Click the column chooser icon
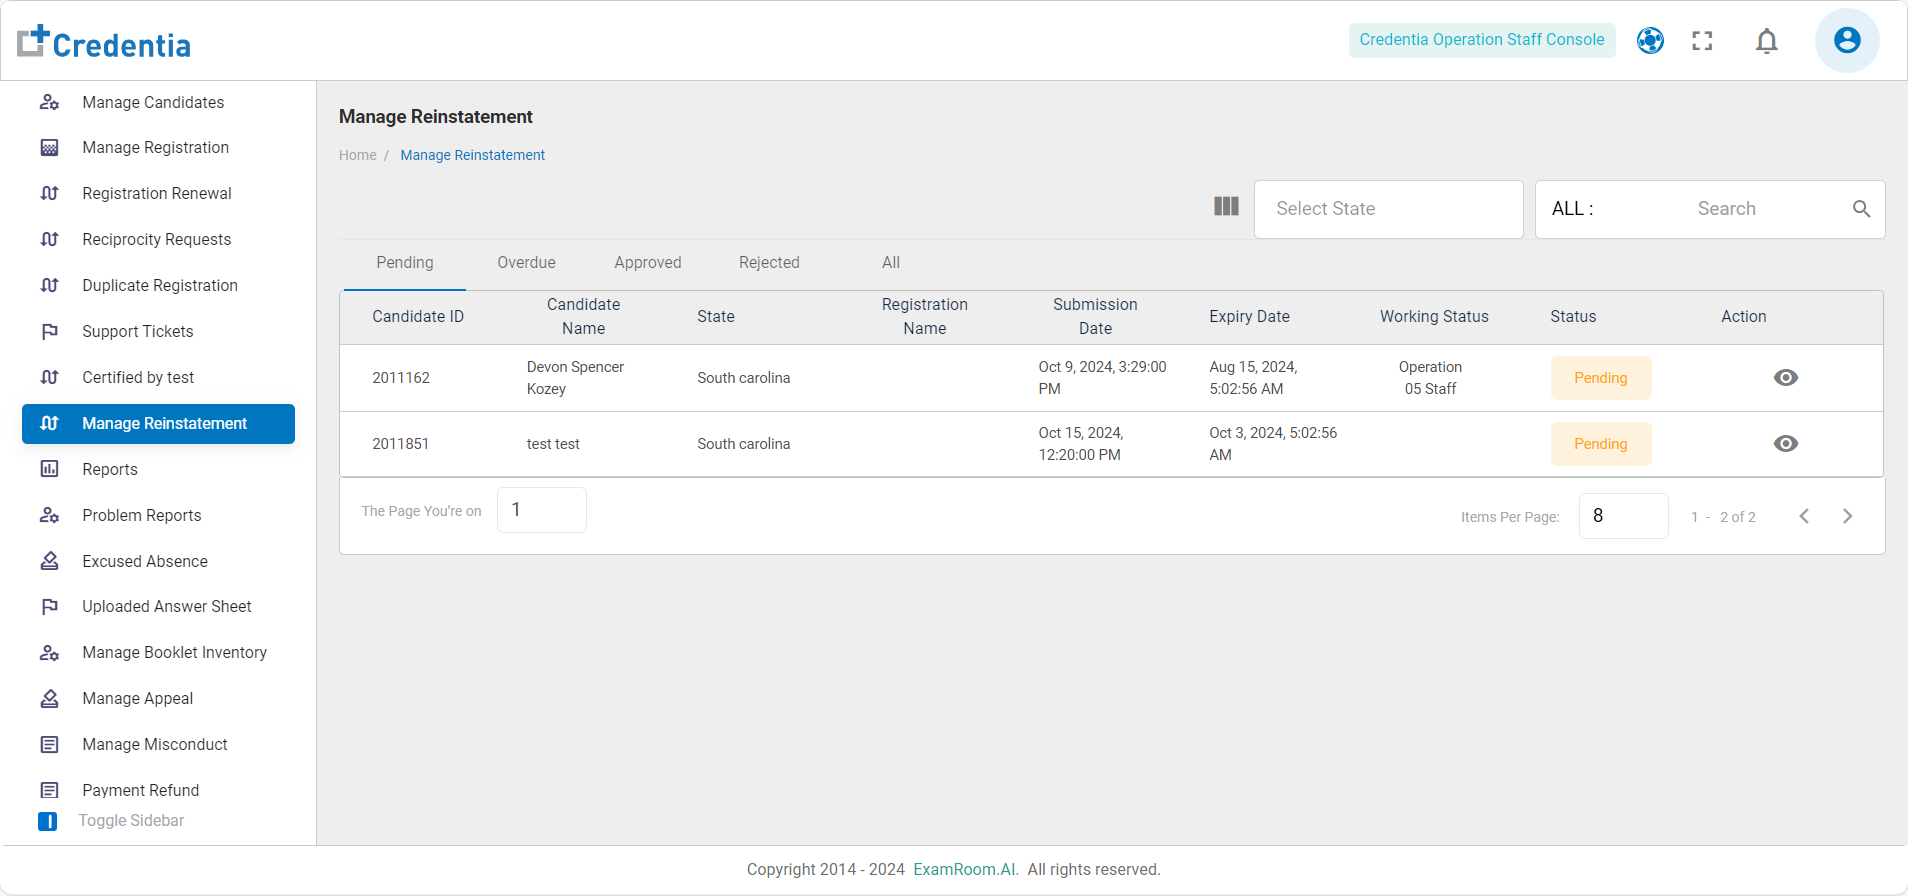 click(1226, 206)
